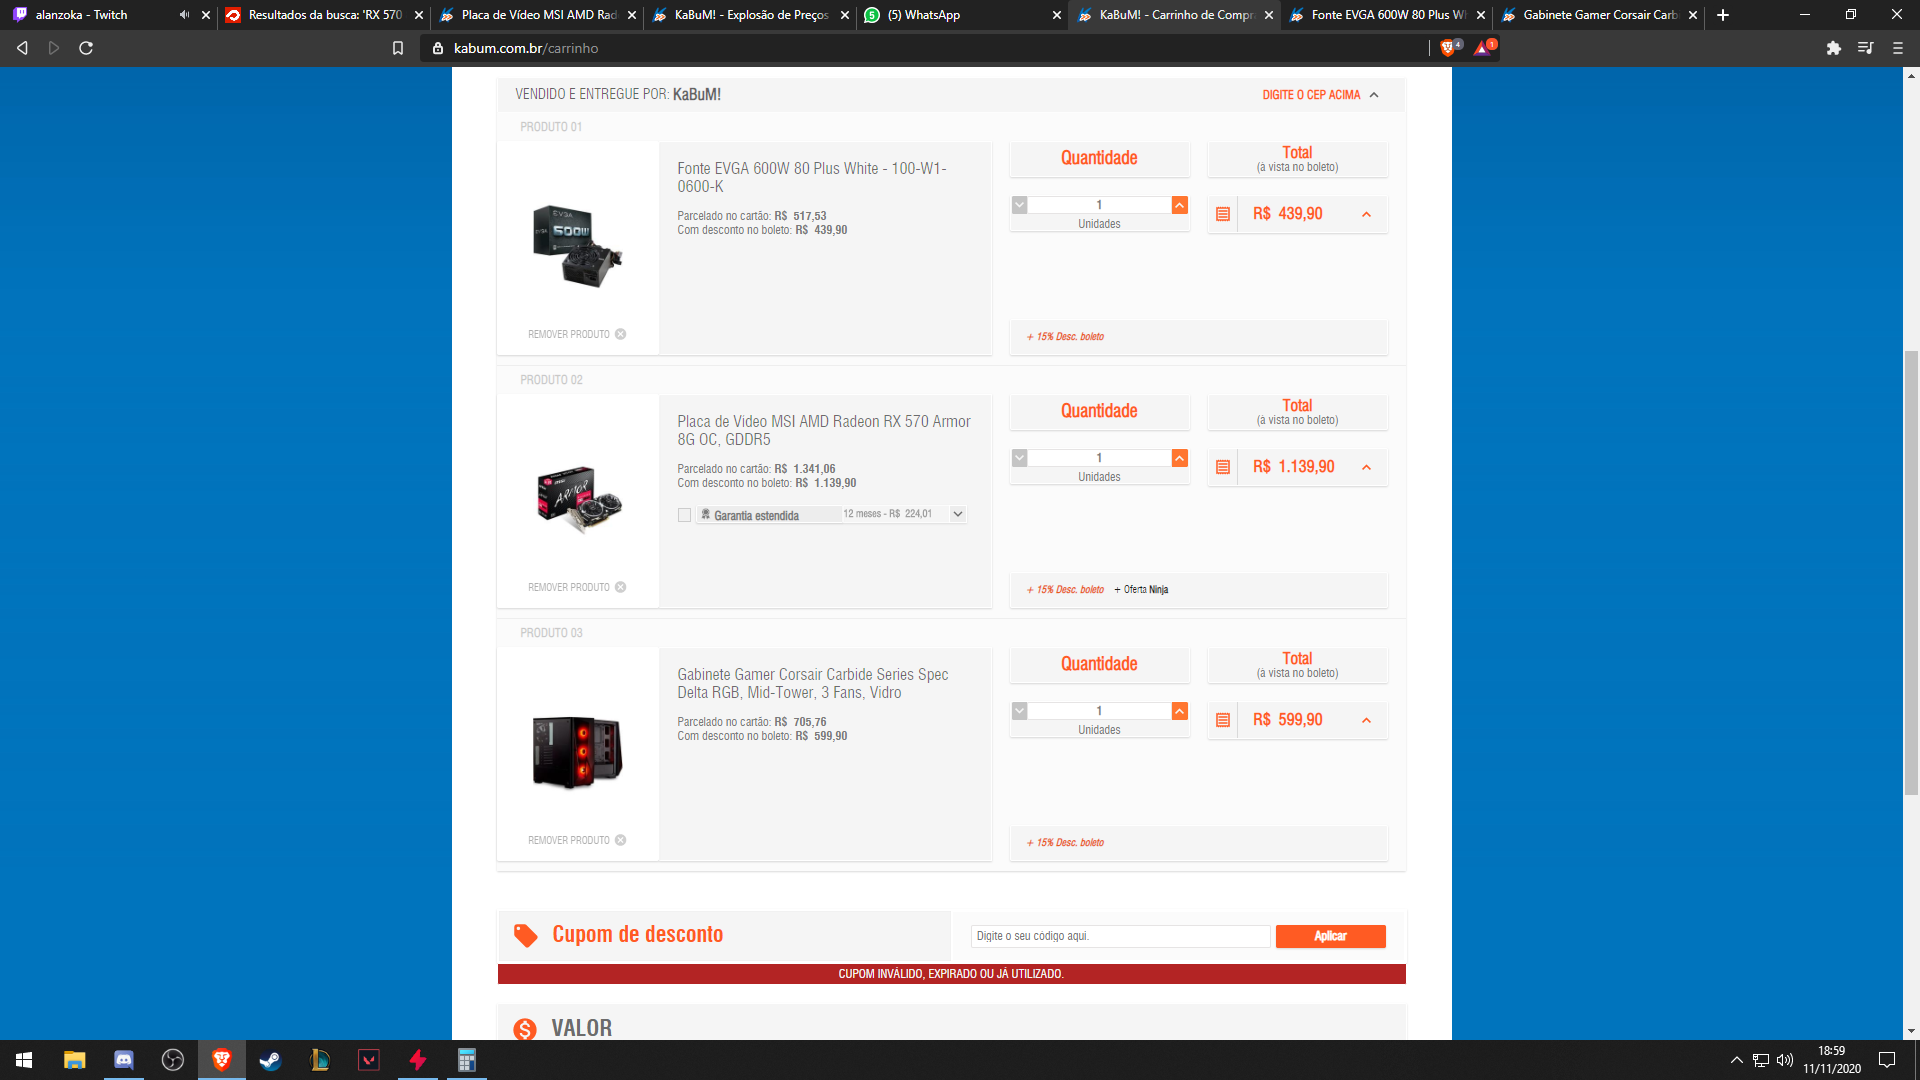Reload the current page
Viewport: 1920px width, 1080px height.
(86, 48)
